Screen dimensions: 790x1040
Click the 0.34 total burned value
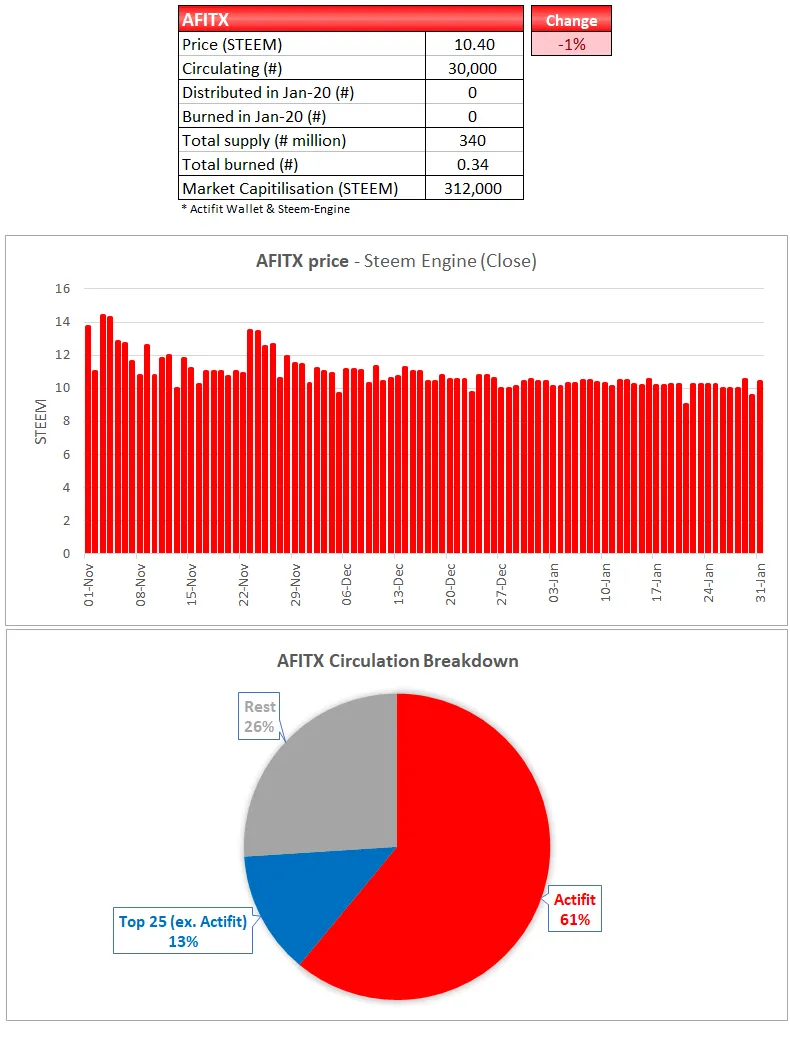[472, 164]
